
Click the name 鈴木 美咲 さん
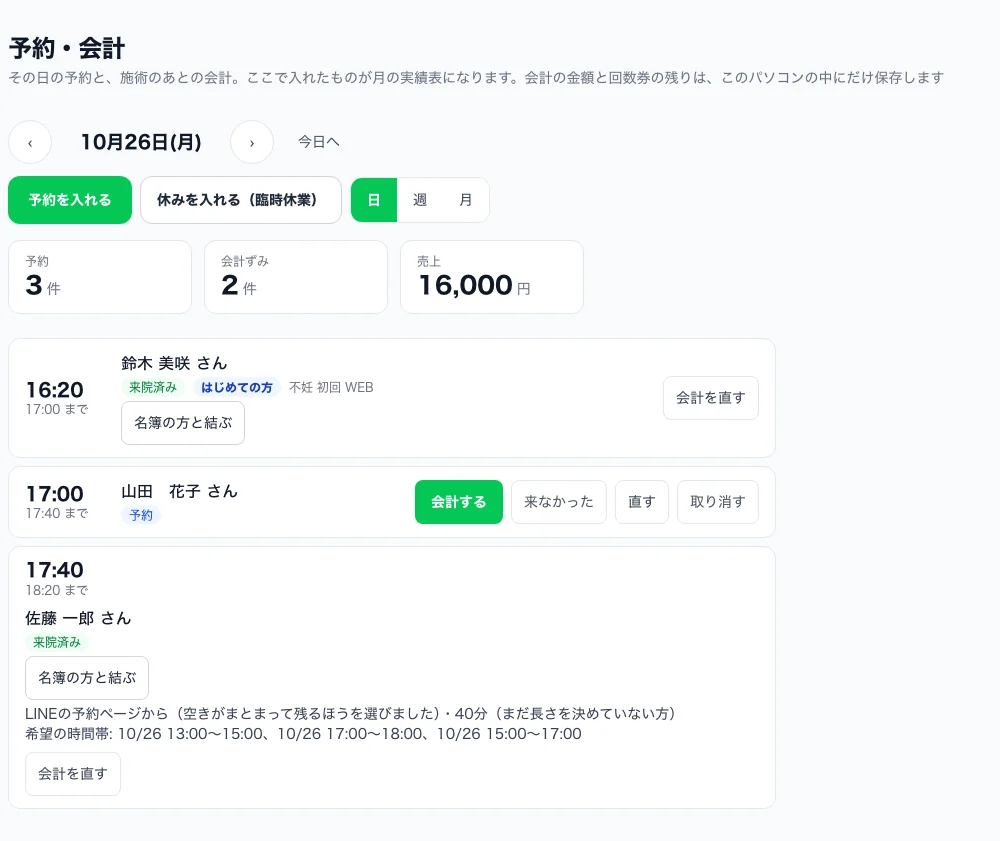pos(174,363)
